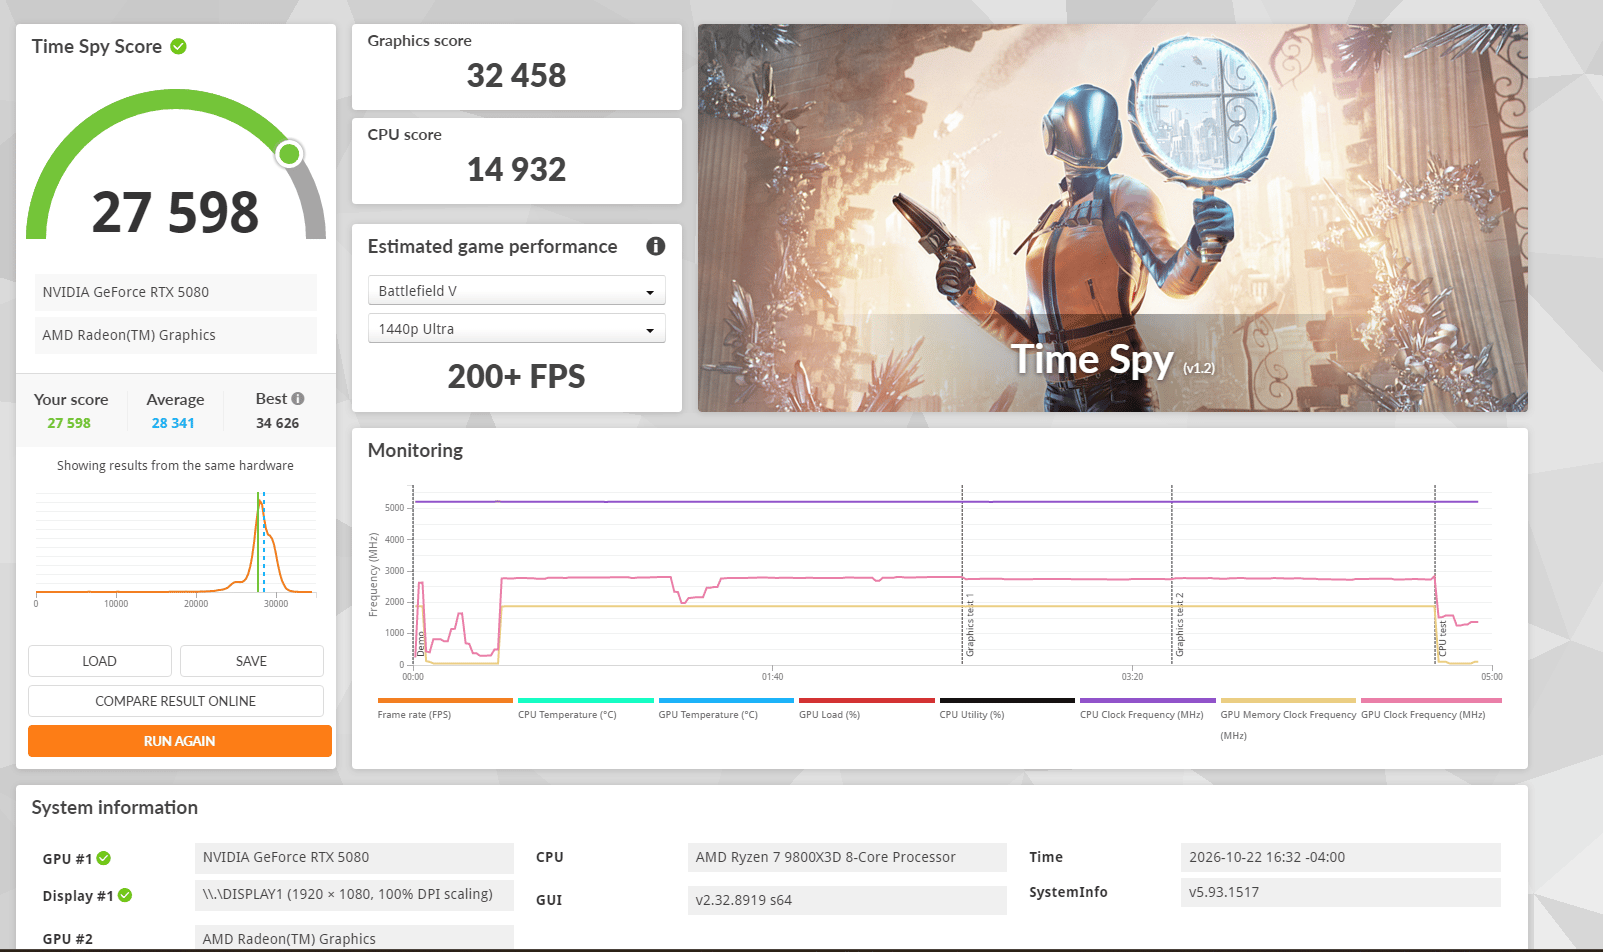Toggle the CPU Temperature legend swatch
This screenshot has width=1603, height=952.
(x=586, y=700)
